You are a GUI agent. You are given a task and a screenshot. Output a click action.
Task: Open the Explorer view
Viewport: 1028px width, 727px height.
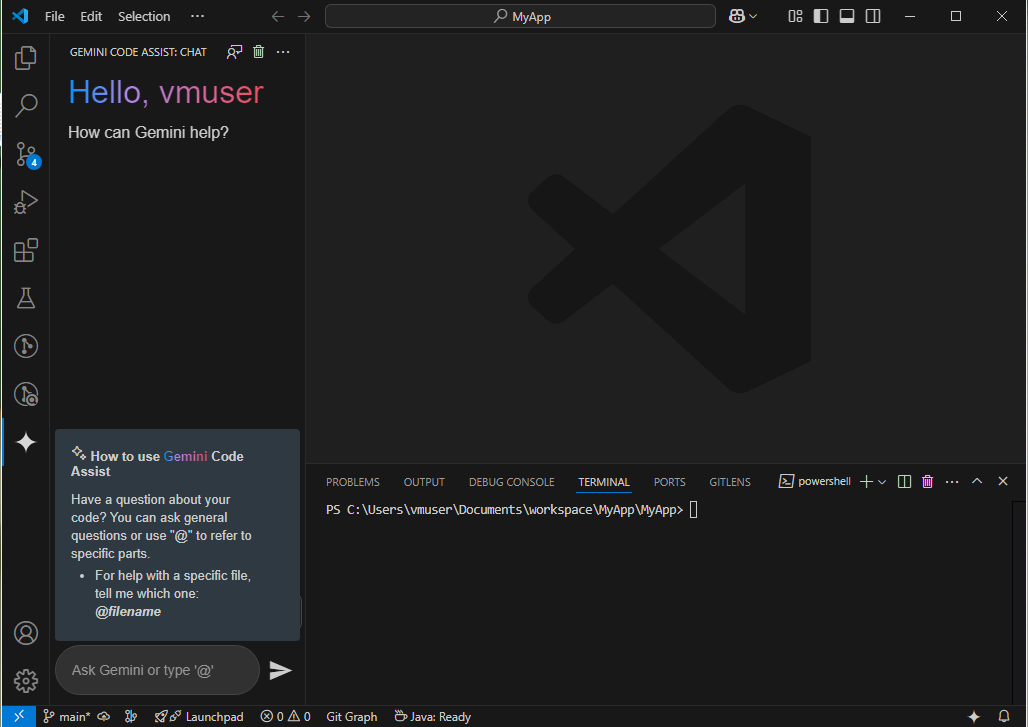click(x=26, y=58)
